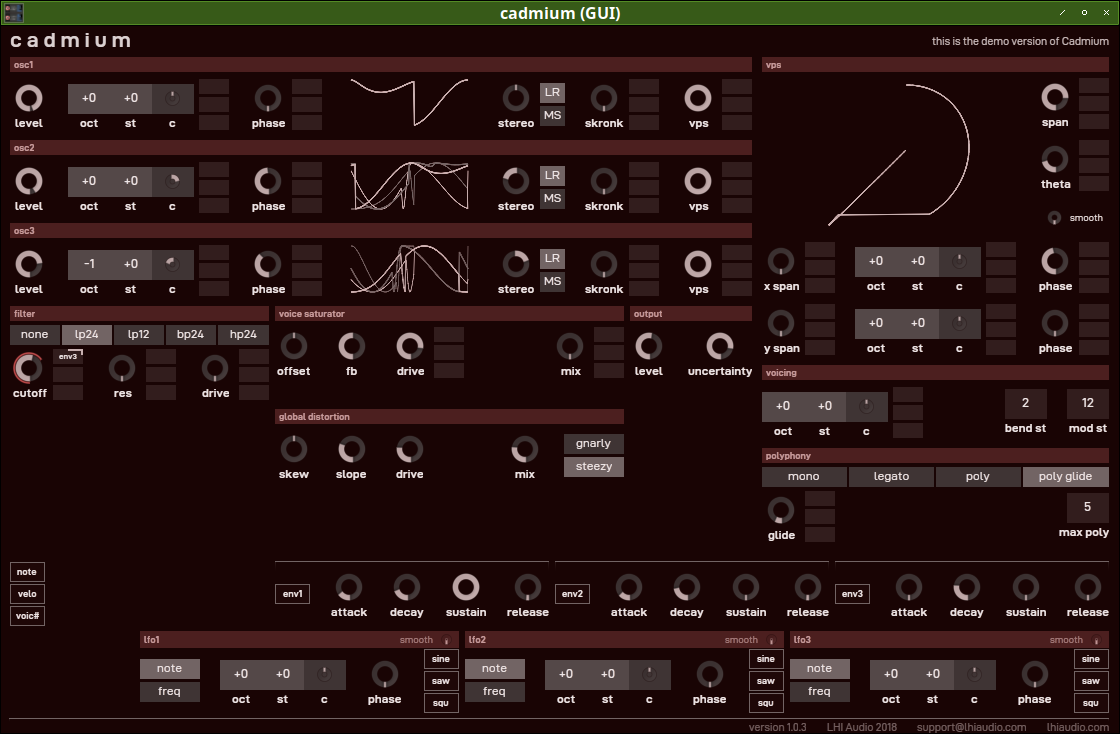Click the max poly value 5
The height and width of the screenshot is (734, 1120).
[x=1088, y=507]
